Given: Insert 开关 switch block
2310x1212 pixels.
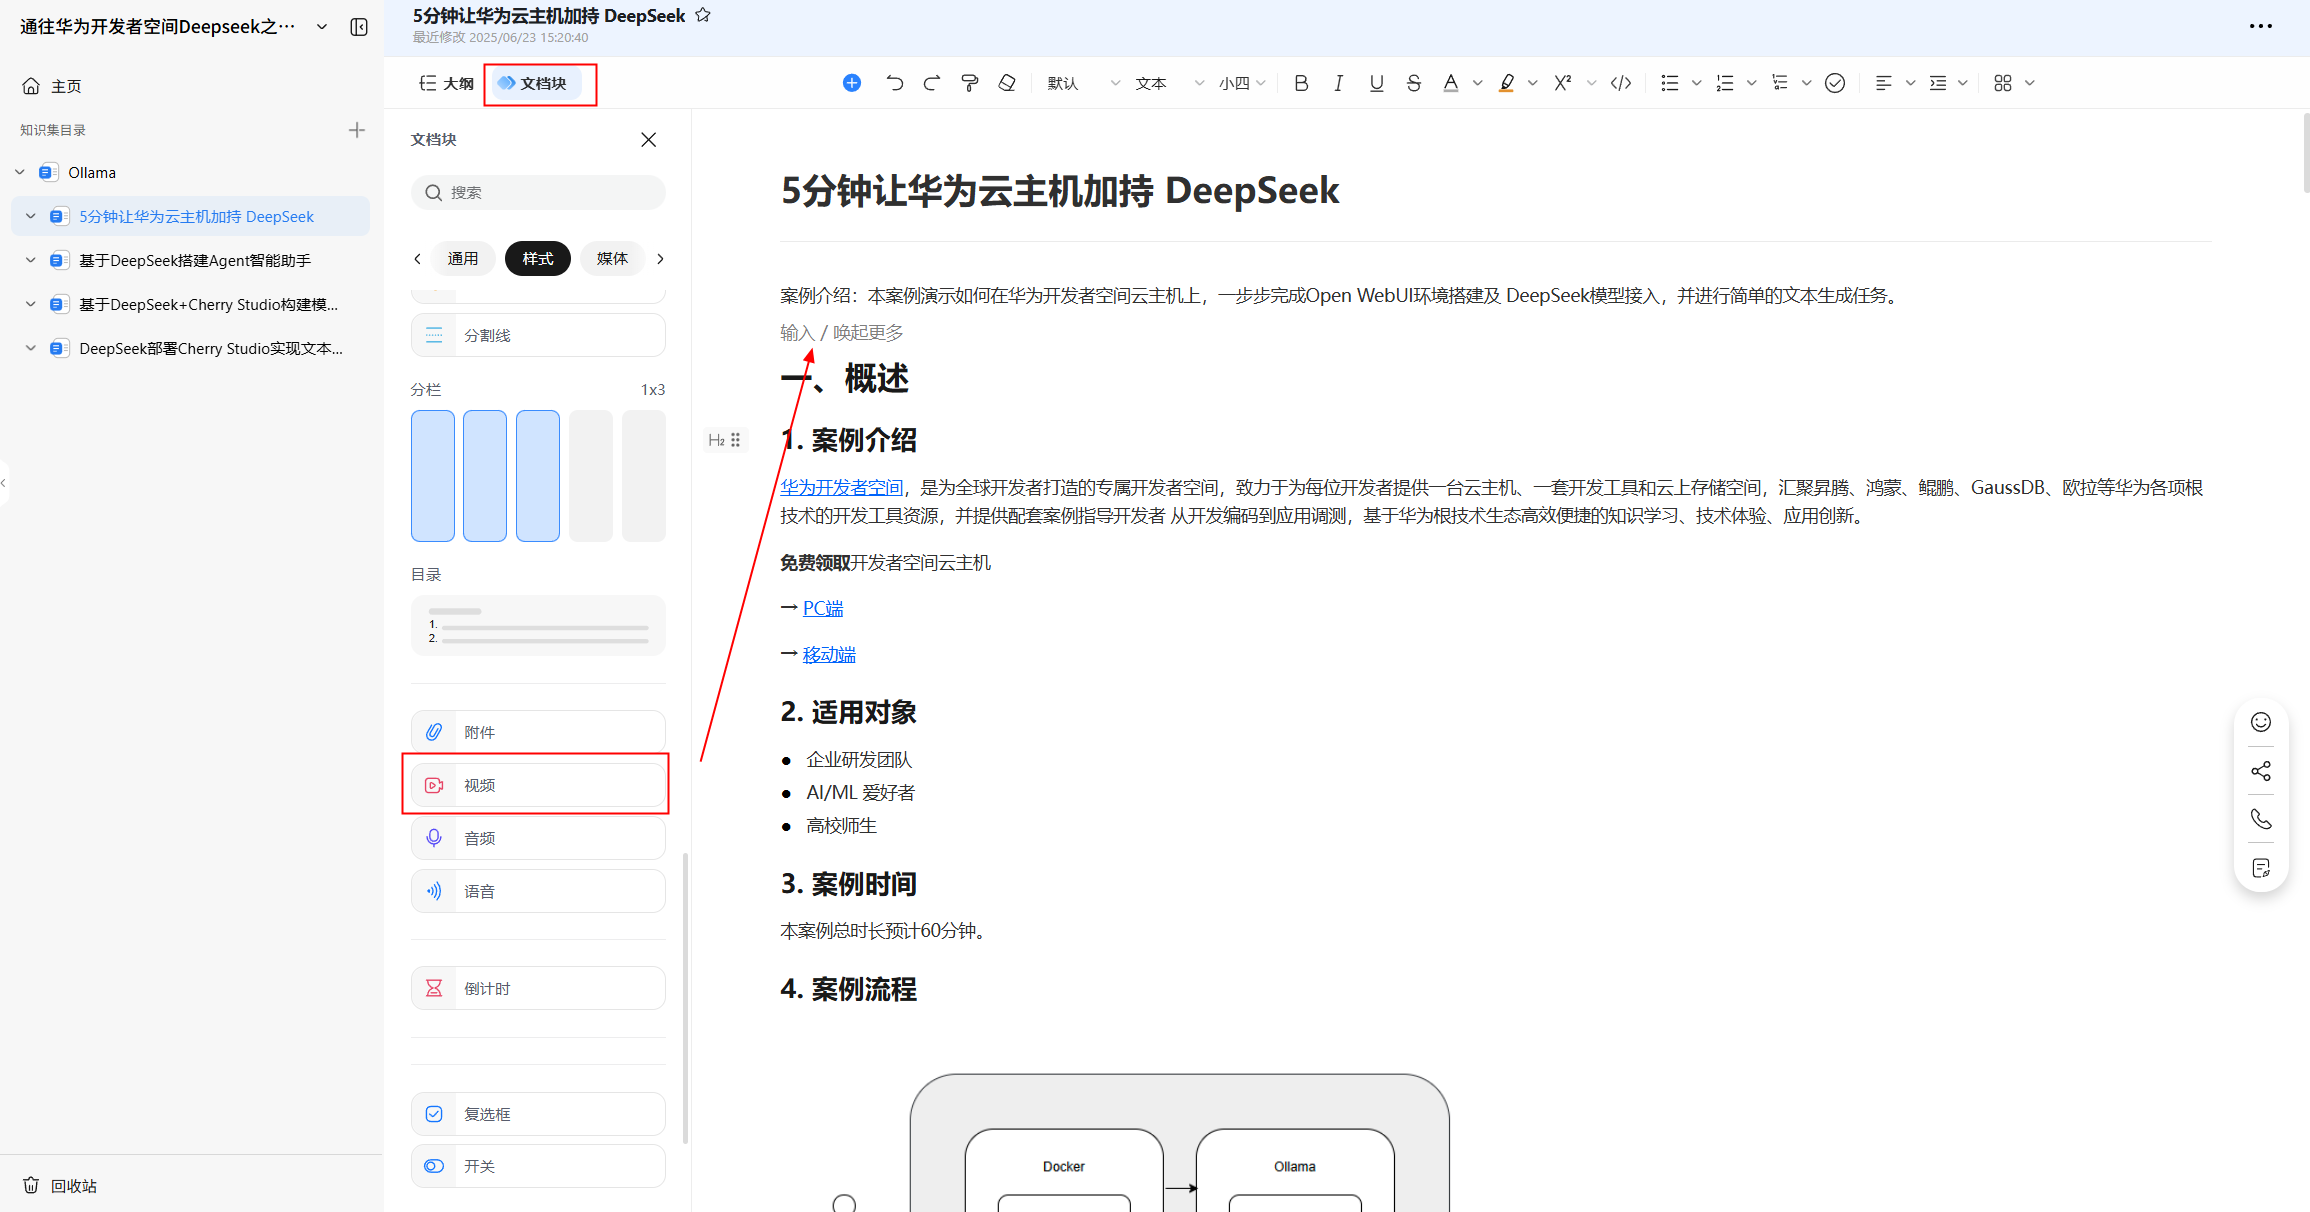Looking at the screenshot, I should 538,1166.
